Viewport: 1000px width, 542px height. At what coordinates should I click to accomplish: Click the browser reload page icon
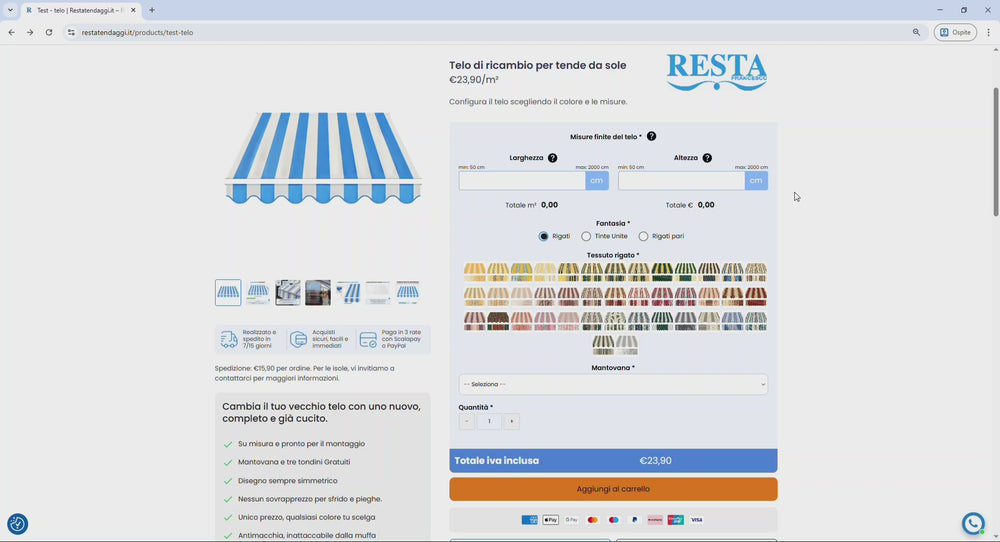[x=48, y=32]
